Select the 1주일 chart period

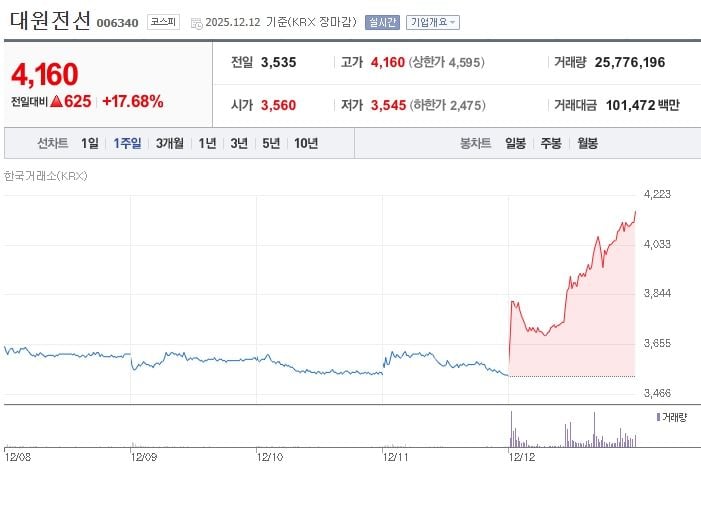[128, 143]
